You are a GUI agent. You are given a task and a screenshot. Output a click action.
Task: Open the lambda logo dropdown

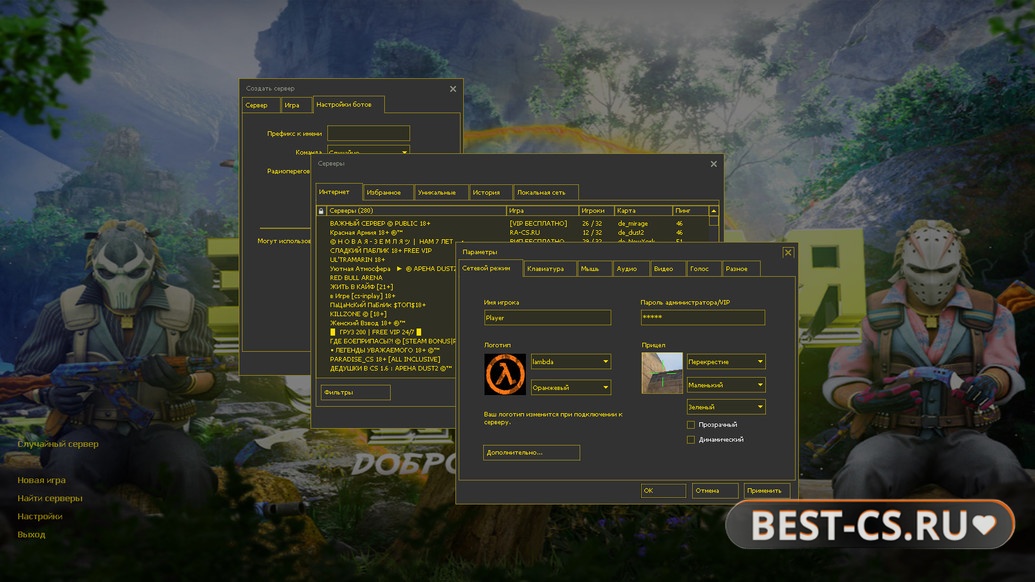point(570,362)
